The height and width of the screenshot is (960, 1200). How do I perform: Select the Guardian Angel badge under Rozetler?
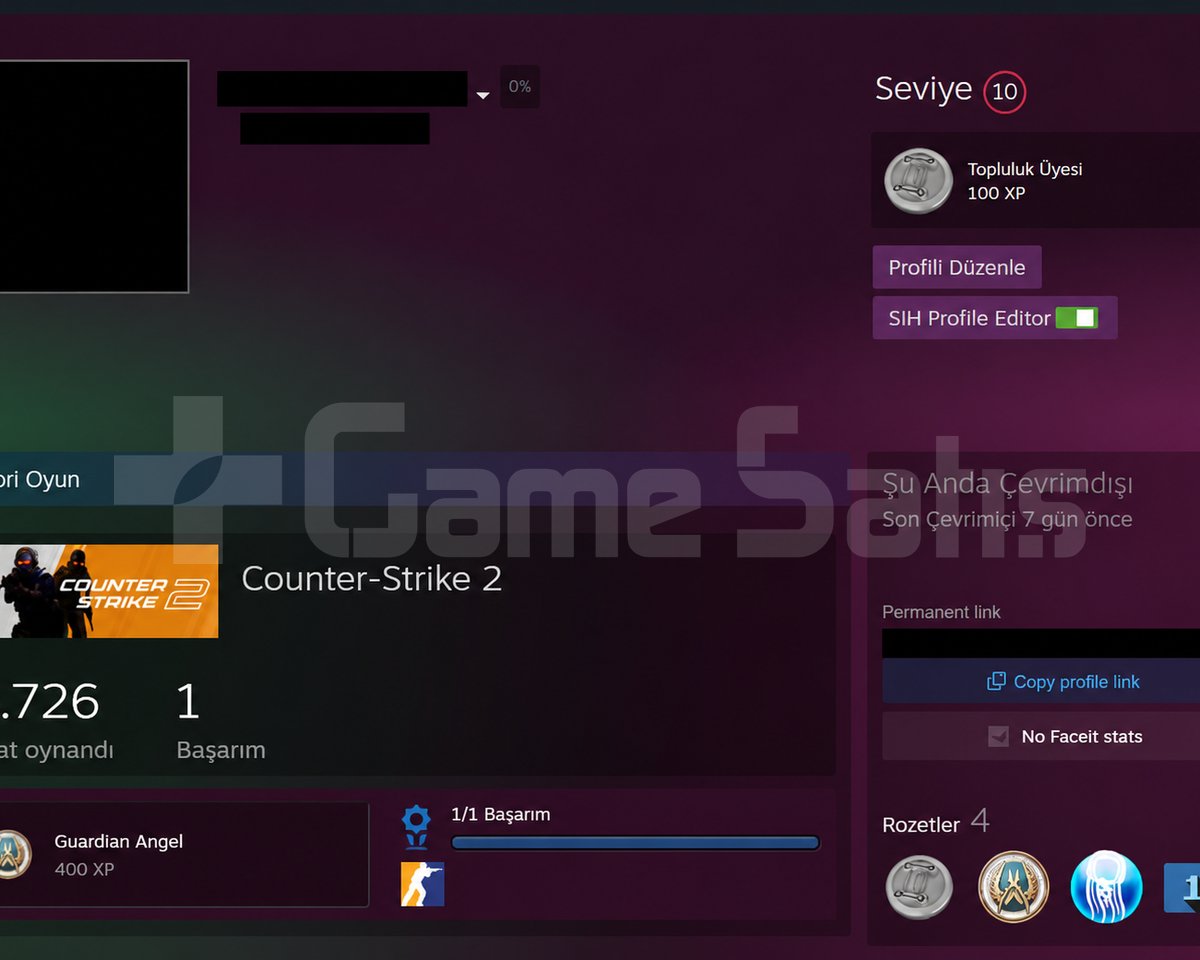[x=1013, y=887]
